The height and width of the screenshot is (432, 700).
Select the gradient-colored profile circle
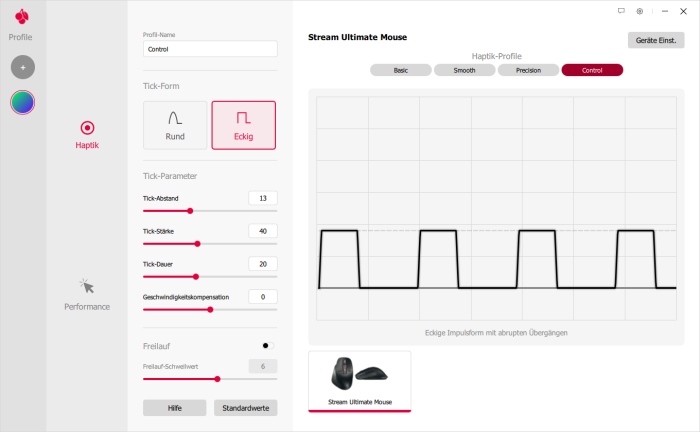pos(22,102)
